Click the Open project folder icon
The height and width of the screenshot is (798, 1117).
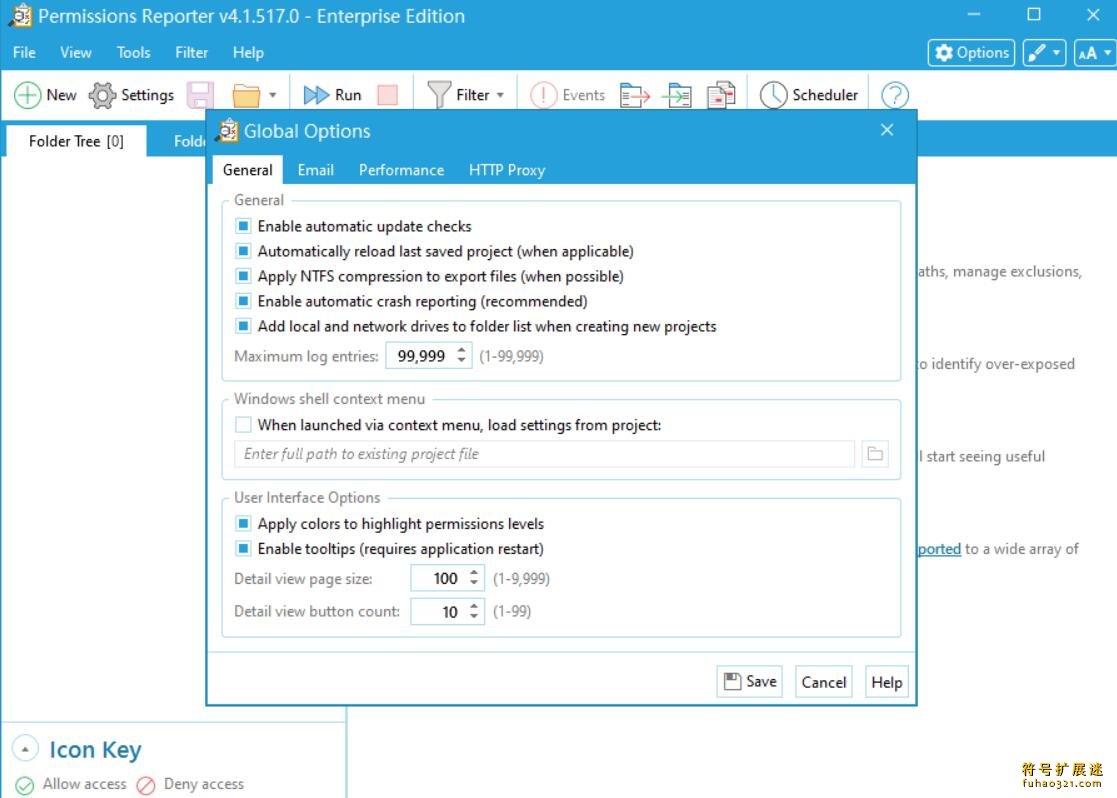(x=246, y=95)
